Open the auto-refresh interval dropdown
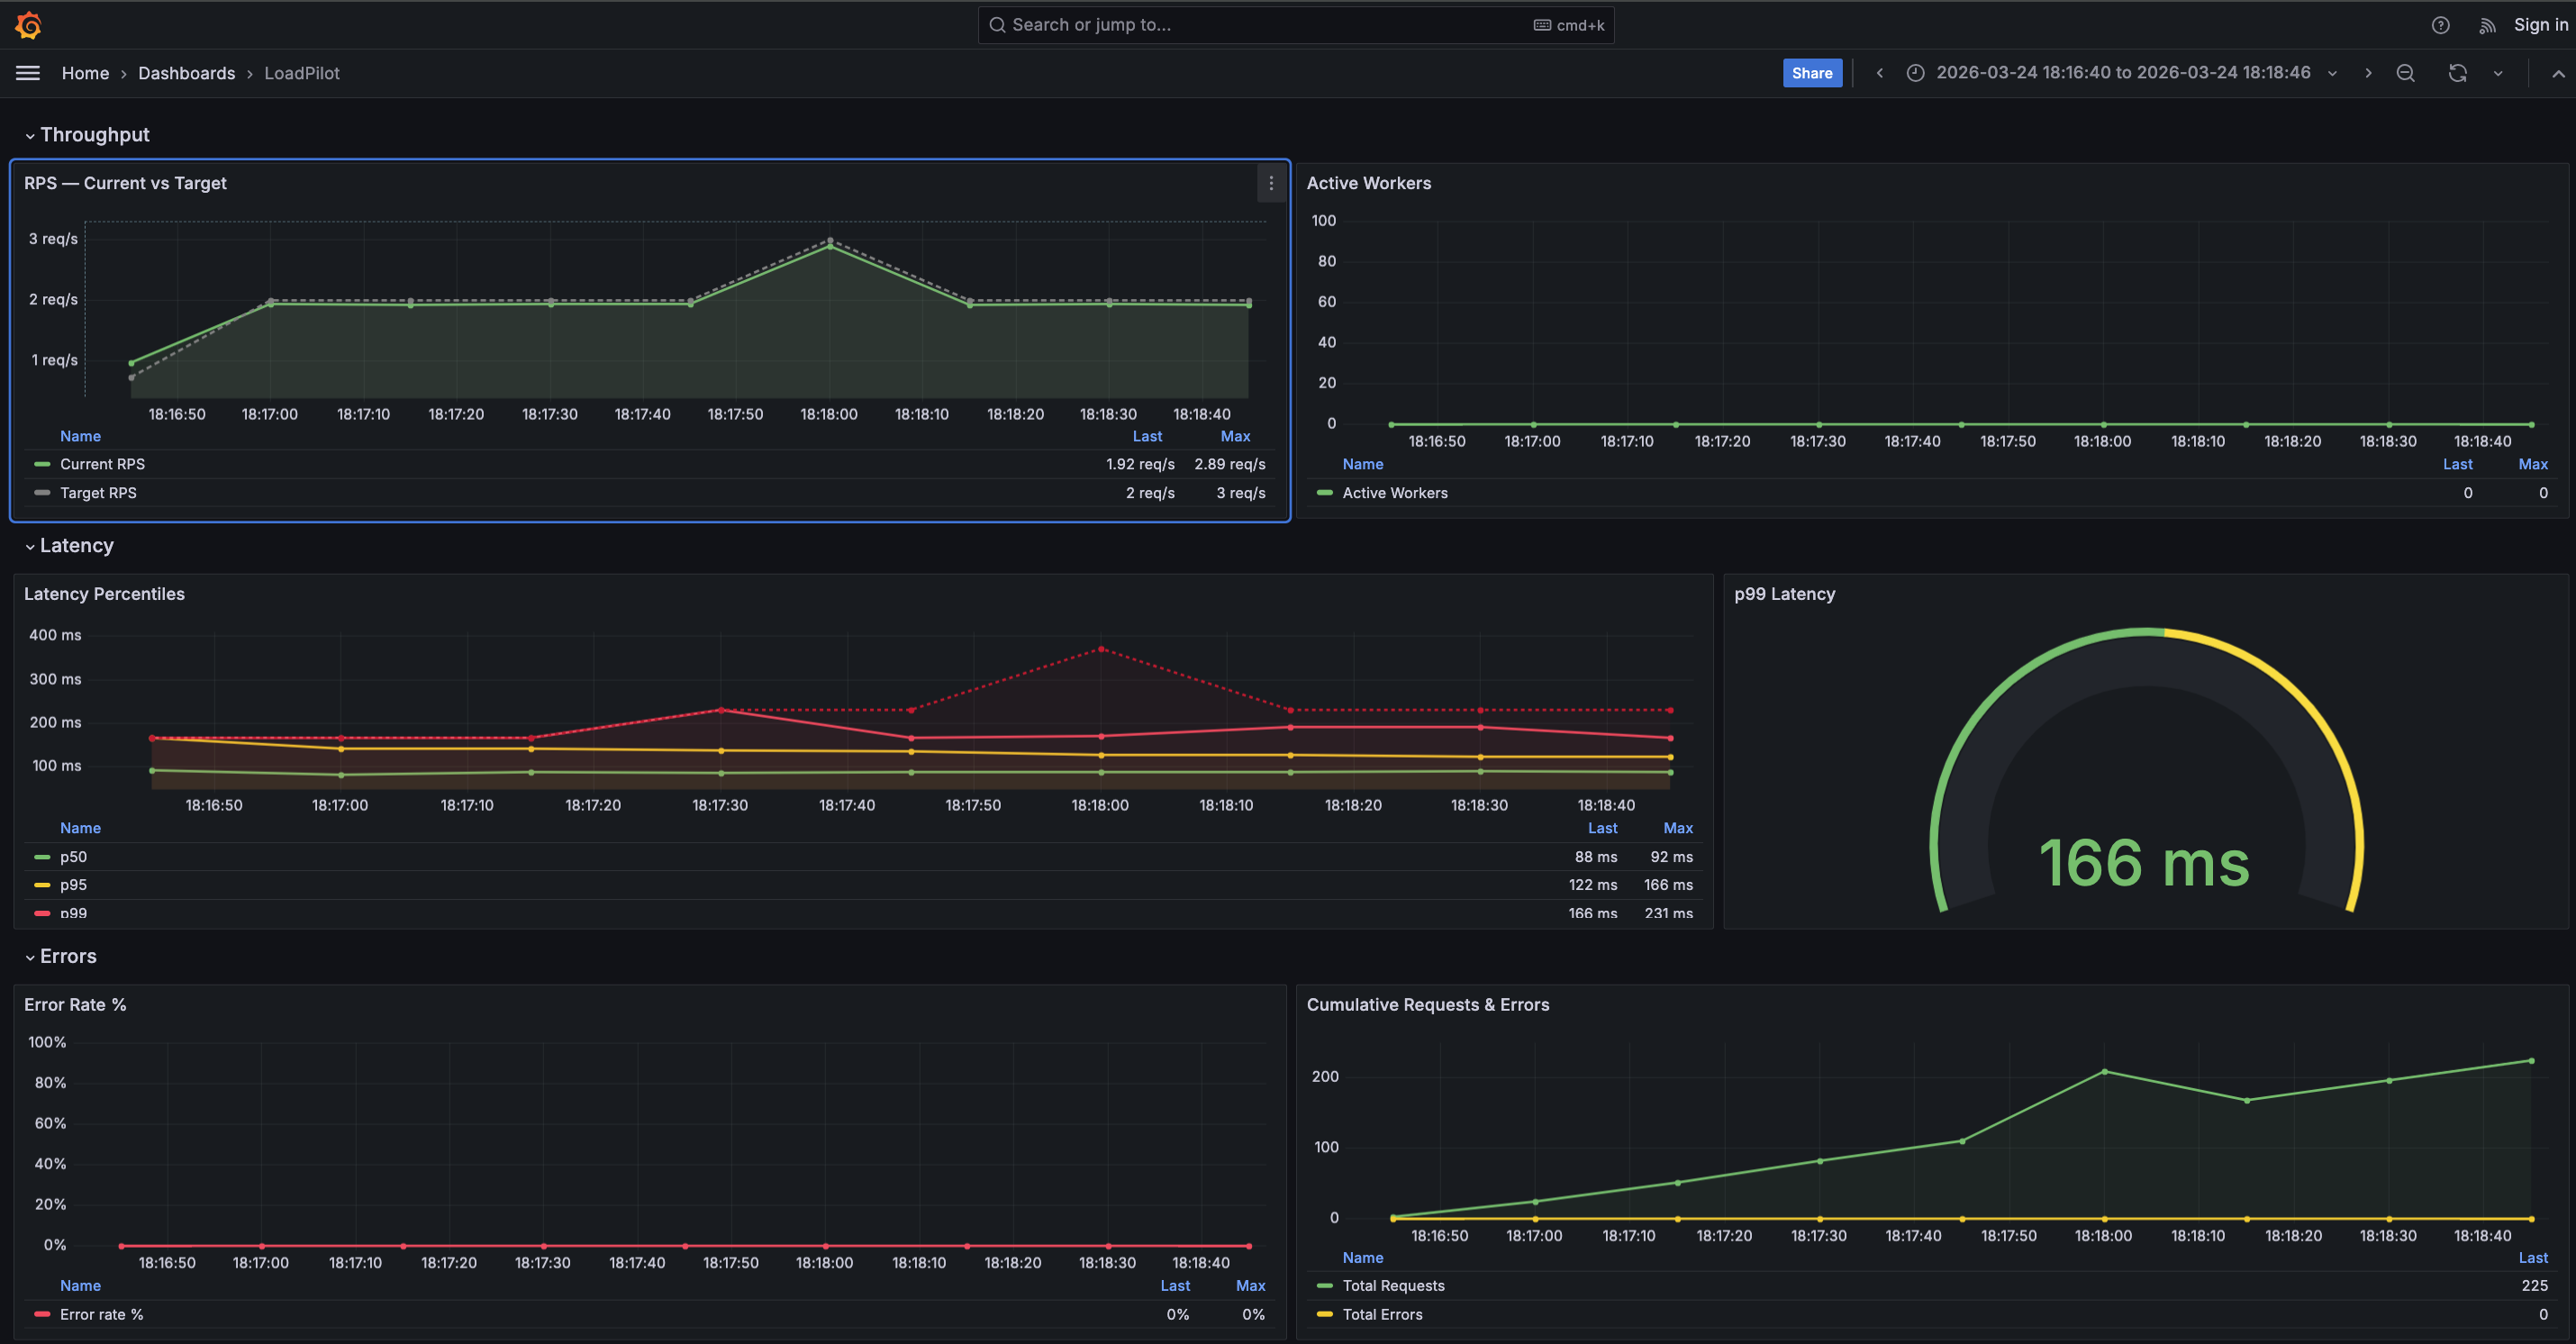The width and height of the screenshot is (2576, 1344). pos(2498,73)
